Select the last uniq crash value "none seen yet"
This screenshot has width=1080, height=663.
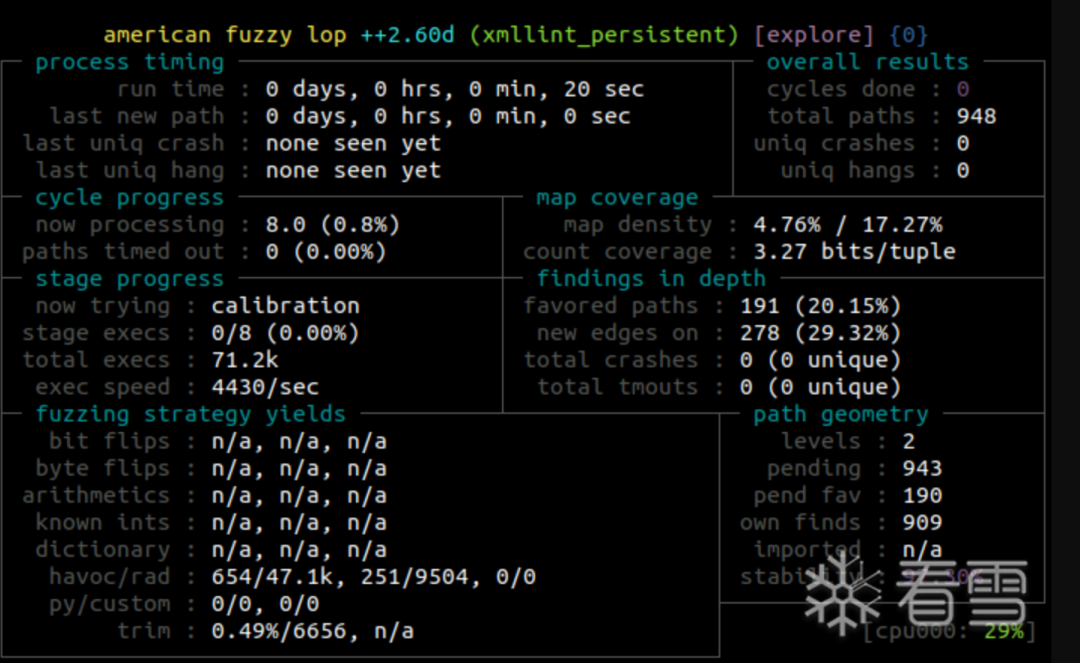353,143
